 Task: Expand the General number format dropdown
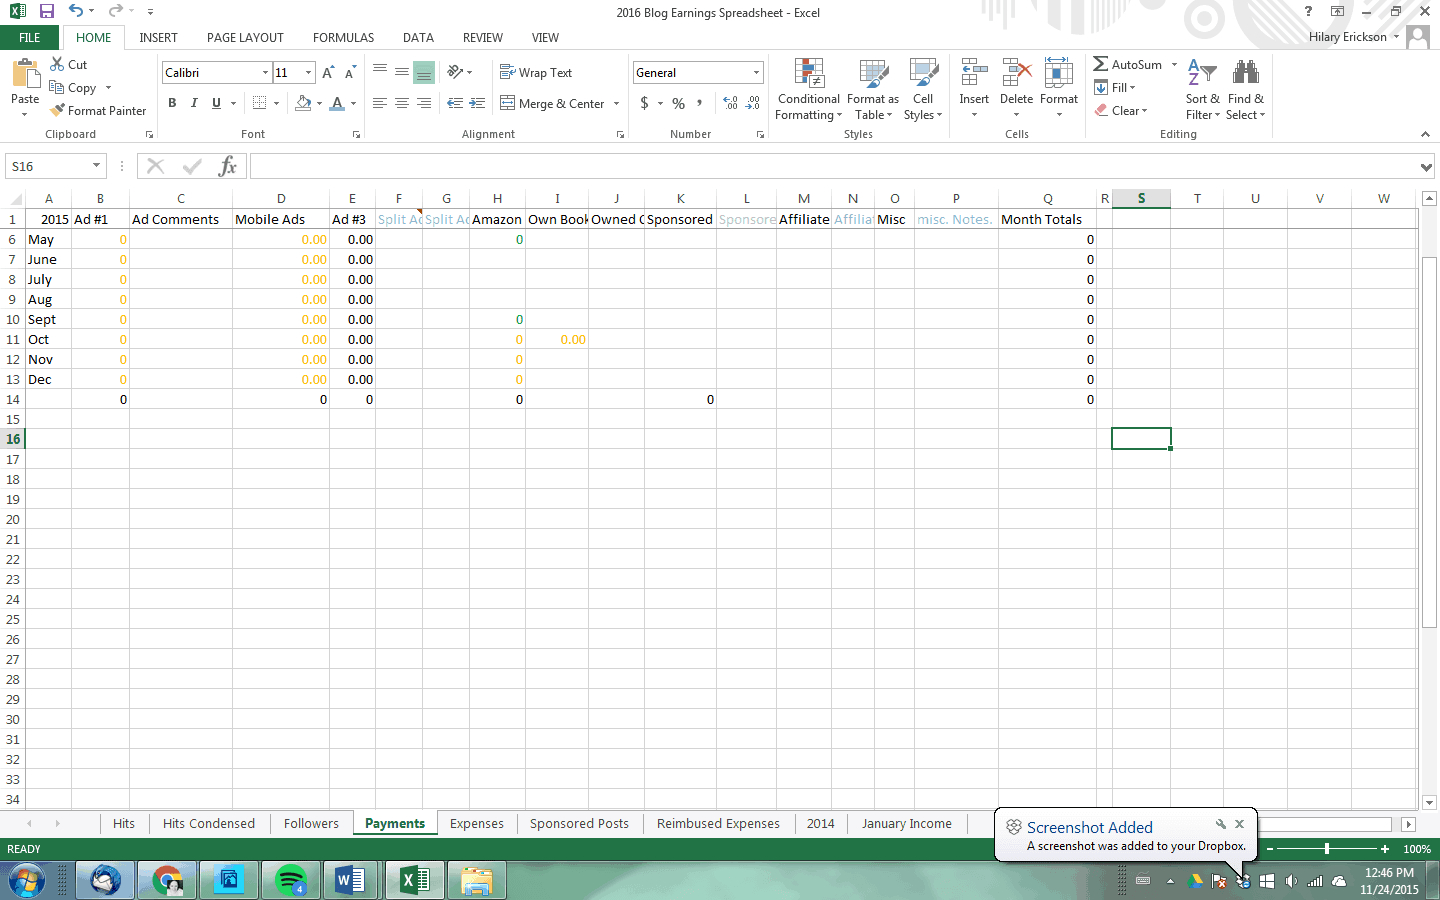click(756, 73)
